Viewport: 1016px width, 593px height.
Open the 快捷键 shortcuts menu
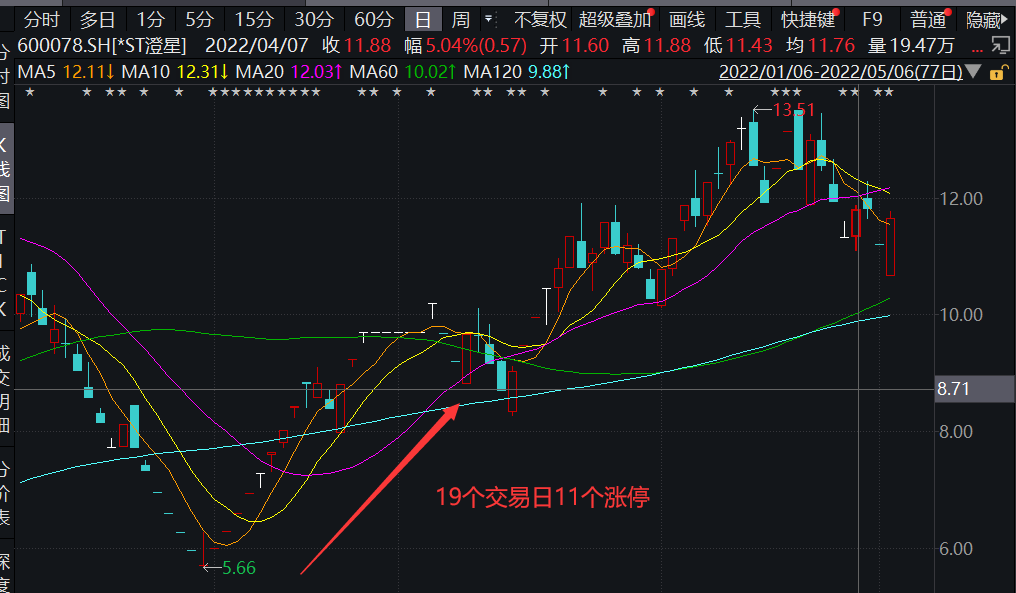tap(807, 19)
